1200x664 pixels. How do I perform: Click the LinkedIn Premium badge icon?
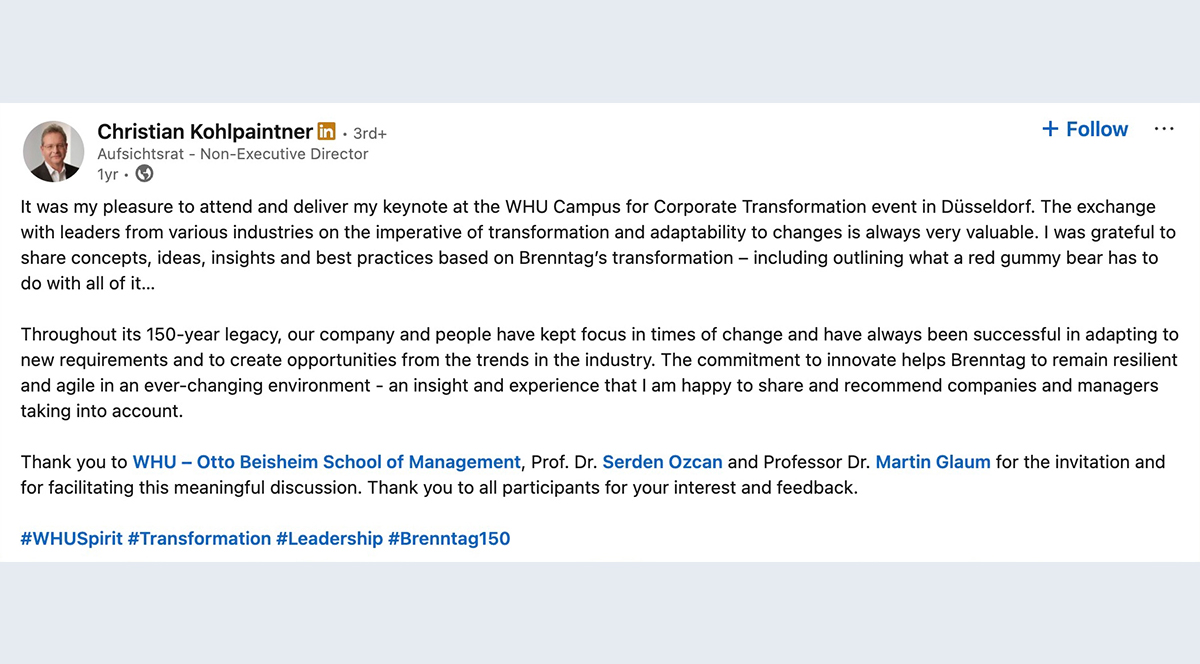(327, 131)
